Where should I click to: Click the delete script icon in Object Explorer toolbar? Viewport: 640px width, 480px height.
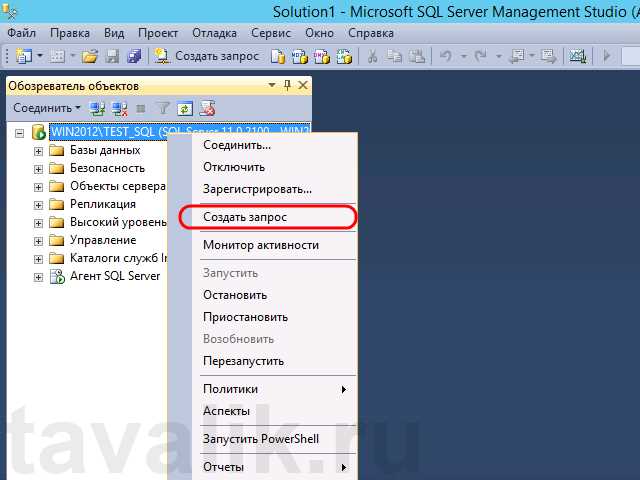coord(207,109)
